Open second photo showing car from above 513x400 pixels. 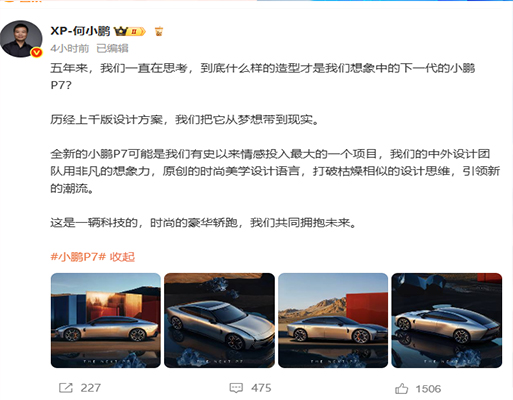(x=219, y=320)
